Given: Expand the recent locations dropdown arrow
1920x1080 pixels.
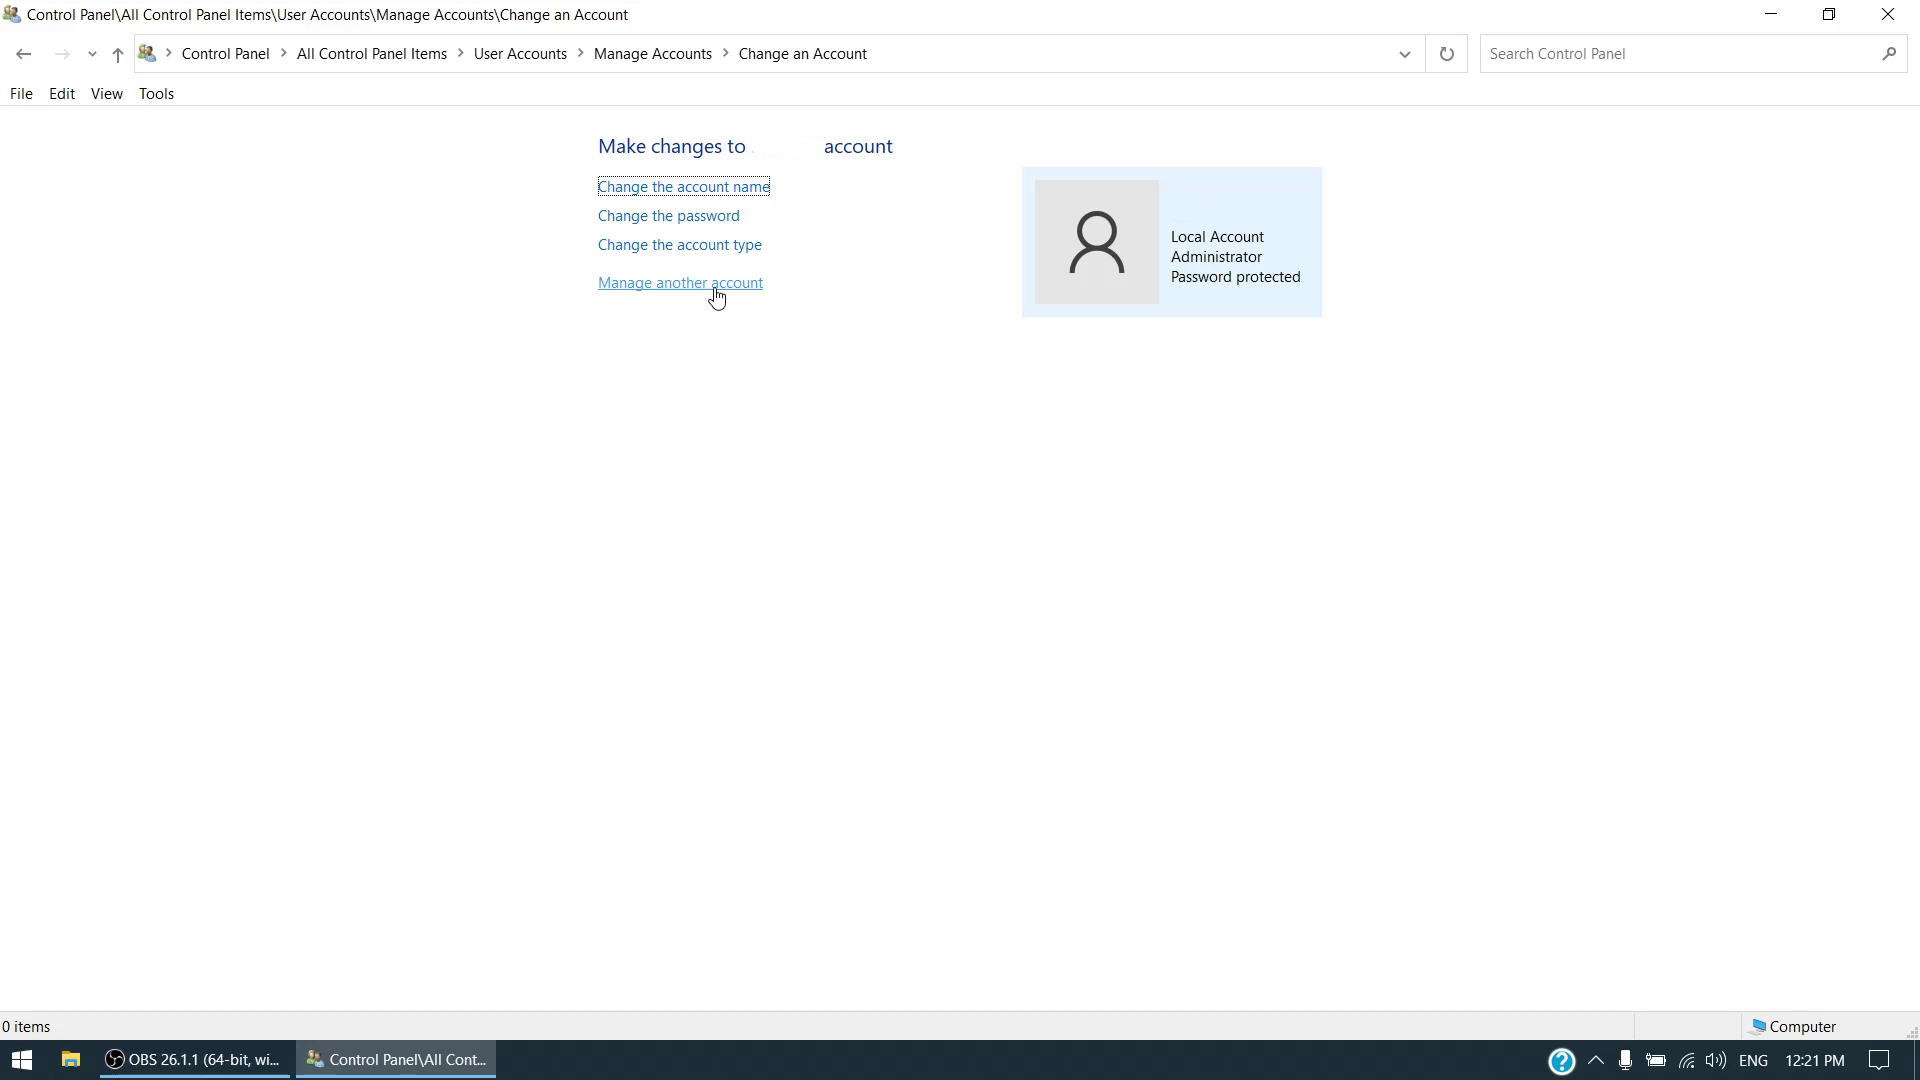Looking at the screenshot, I should [x=92, y=54].
